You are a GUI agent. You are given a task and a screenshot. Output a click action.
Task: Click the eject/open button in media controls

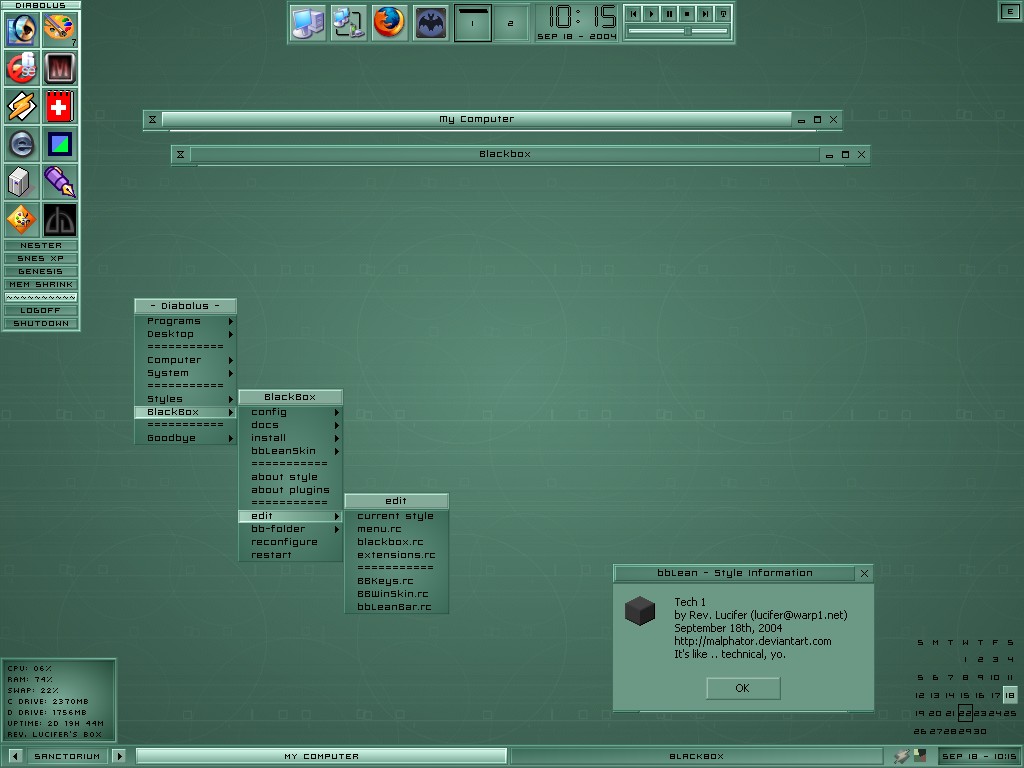click(724, 14)
